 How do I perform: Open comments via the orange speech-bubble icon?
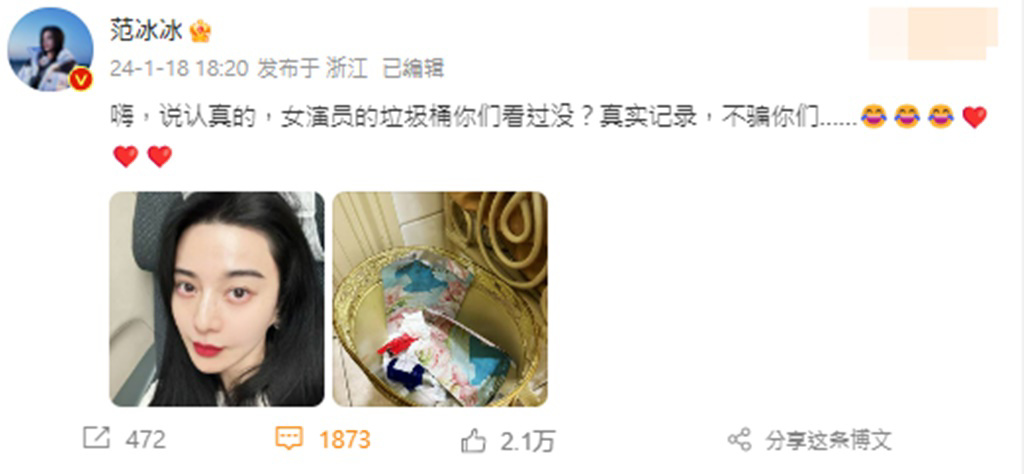click(x=288, y=439)
